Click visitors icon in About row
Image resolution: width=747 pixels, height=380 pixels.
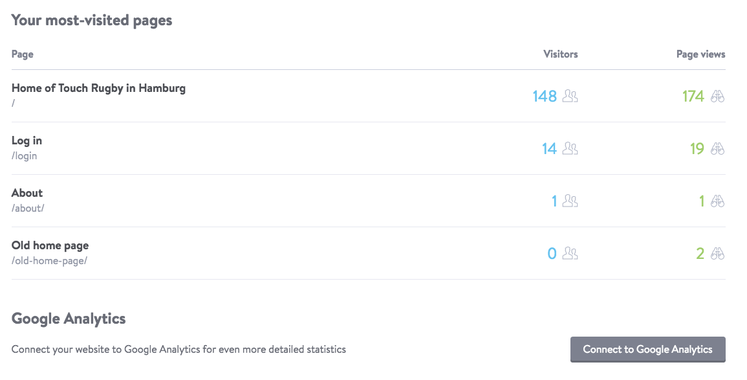tap(570, 201)
